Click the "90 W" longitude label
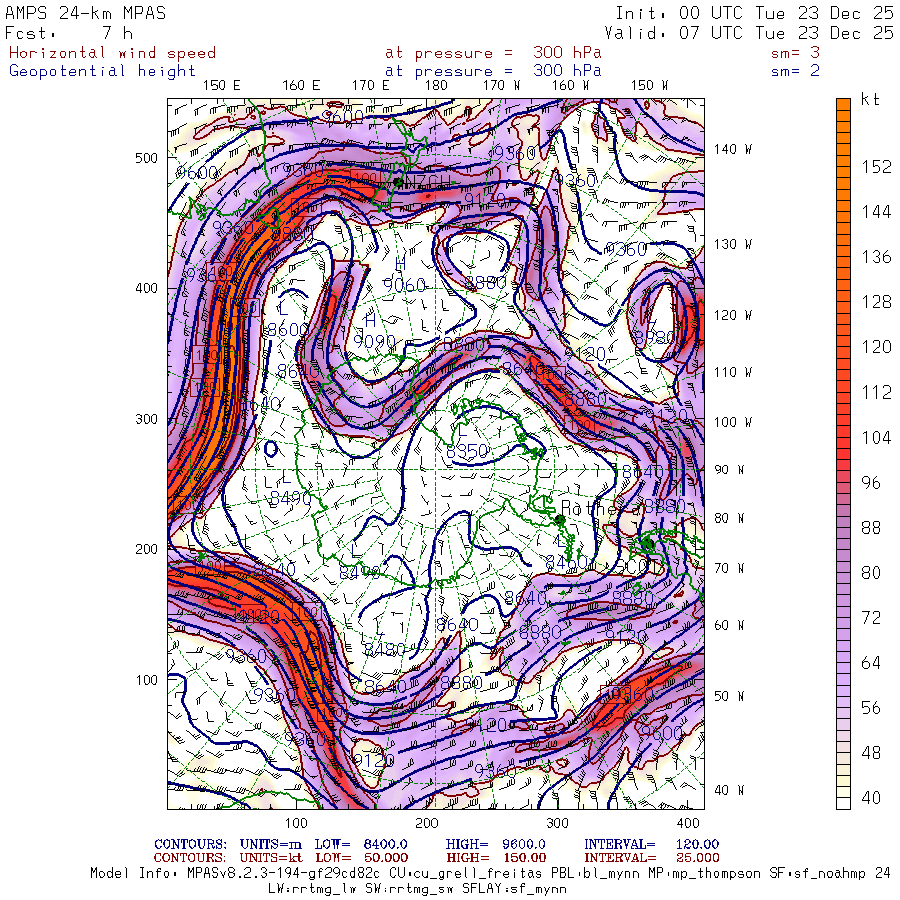This screenshot has width=900, height=900. [729, 470]
